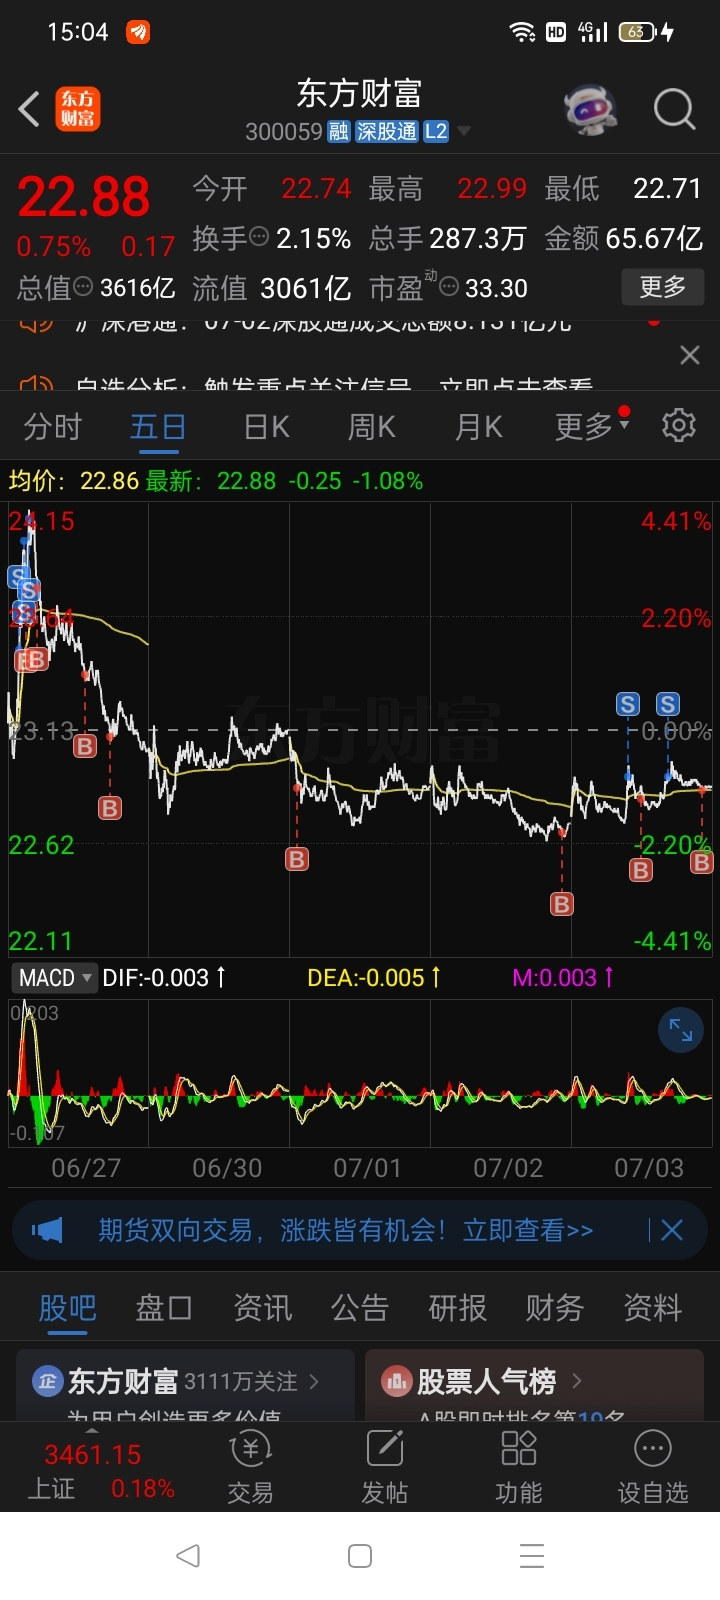The image size is (720, 1600).
Task: Tap the 期货双向交易 promotion link
Action: (x=345, y=1230)
